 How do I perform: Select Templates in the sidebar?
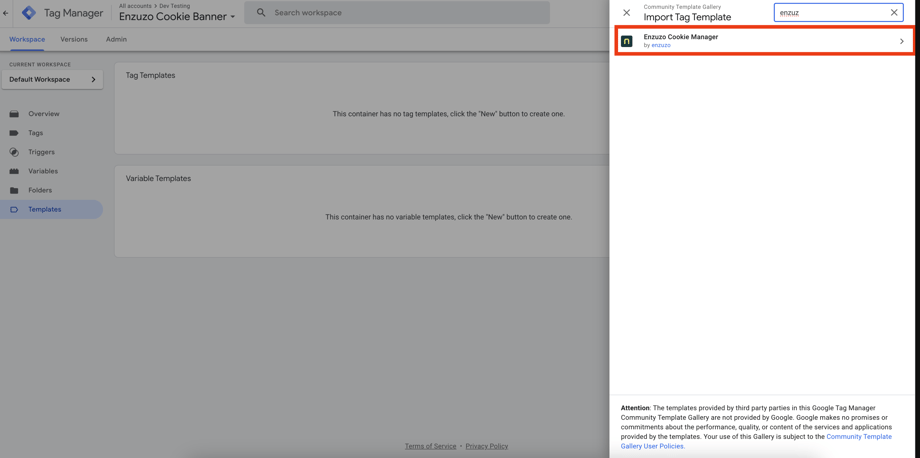tap(52, 209)
